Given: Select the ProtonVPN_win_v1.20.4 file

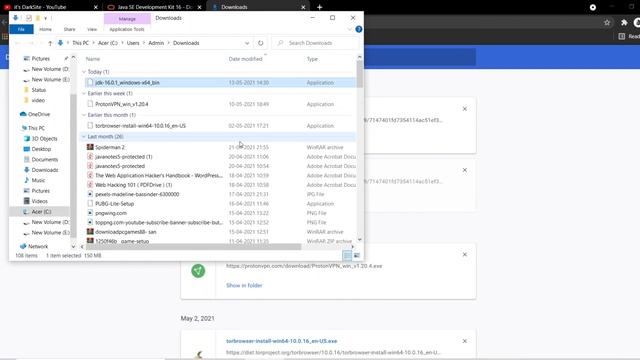Looking at the screenshot, I should click(220, 104).
